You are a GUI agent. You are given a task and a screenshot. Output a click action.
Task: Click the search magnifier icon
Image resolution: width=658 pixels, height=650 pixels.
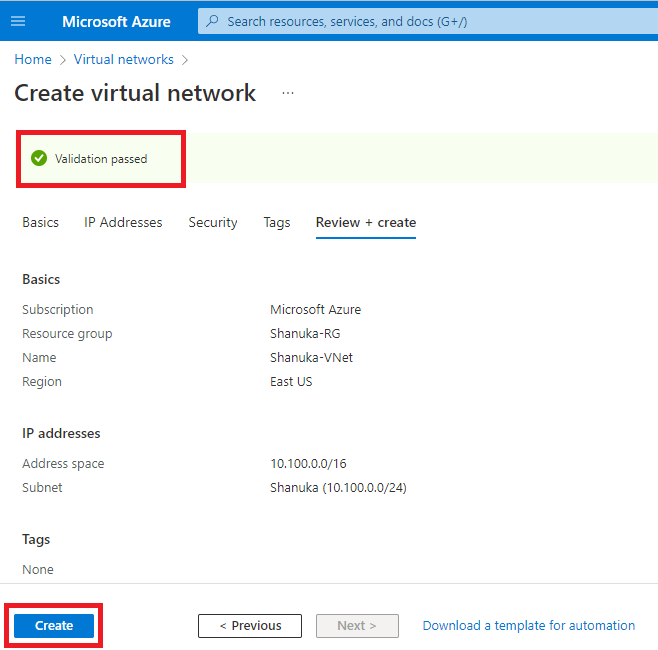(x=213, y=21)
